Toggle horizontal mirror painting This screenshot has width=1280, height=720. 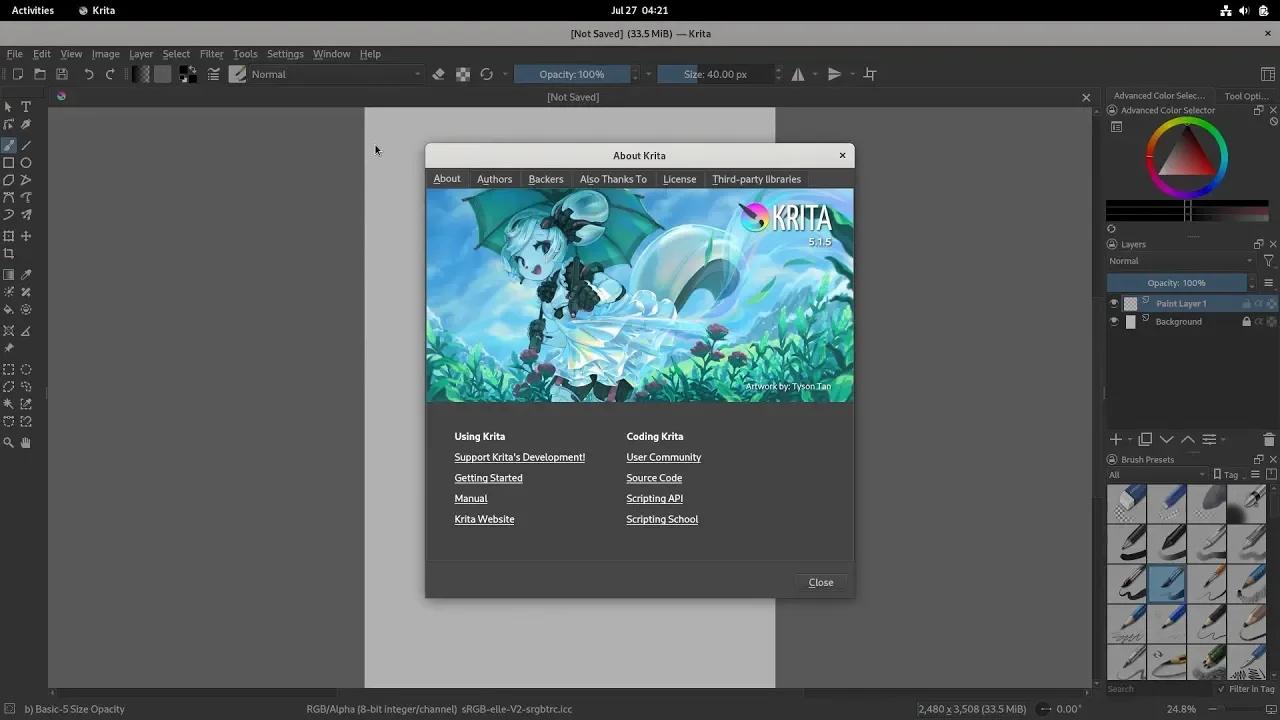(x=798, y=74)
